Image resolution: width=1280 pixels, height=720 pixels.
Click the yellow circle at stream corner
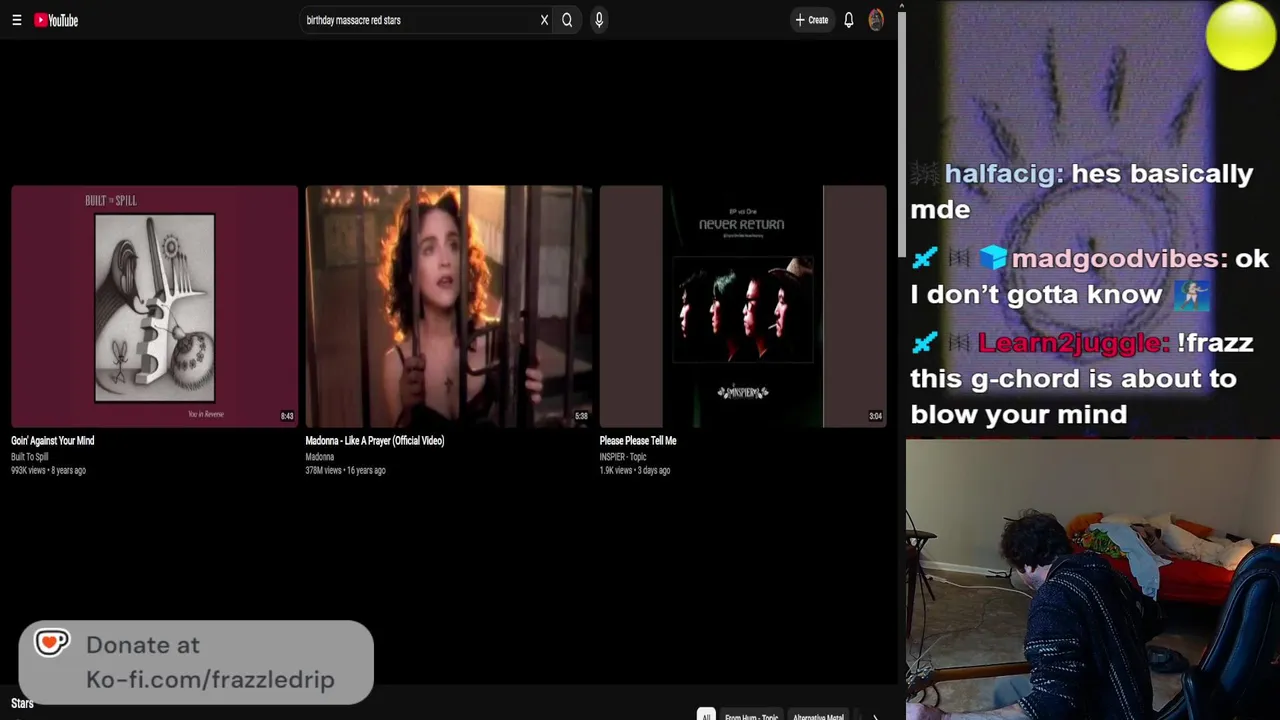point(1241,36)
